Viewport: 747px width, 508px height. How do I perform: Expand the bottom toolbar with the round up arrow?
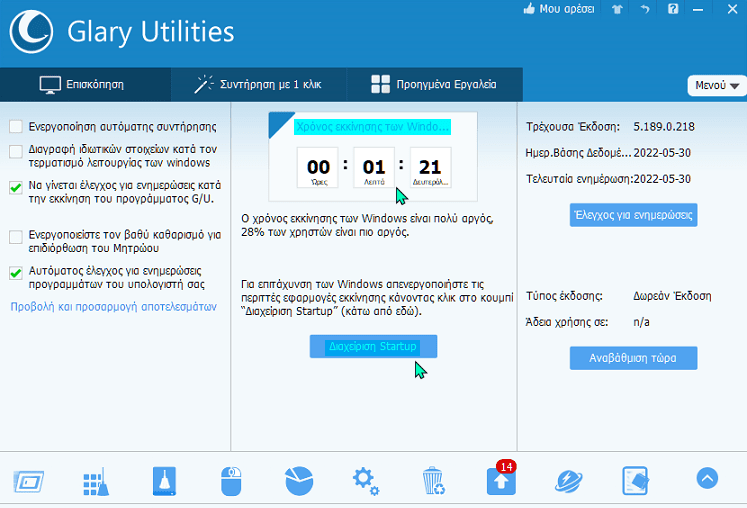tap(707, 478)
